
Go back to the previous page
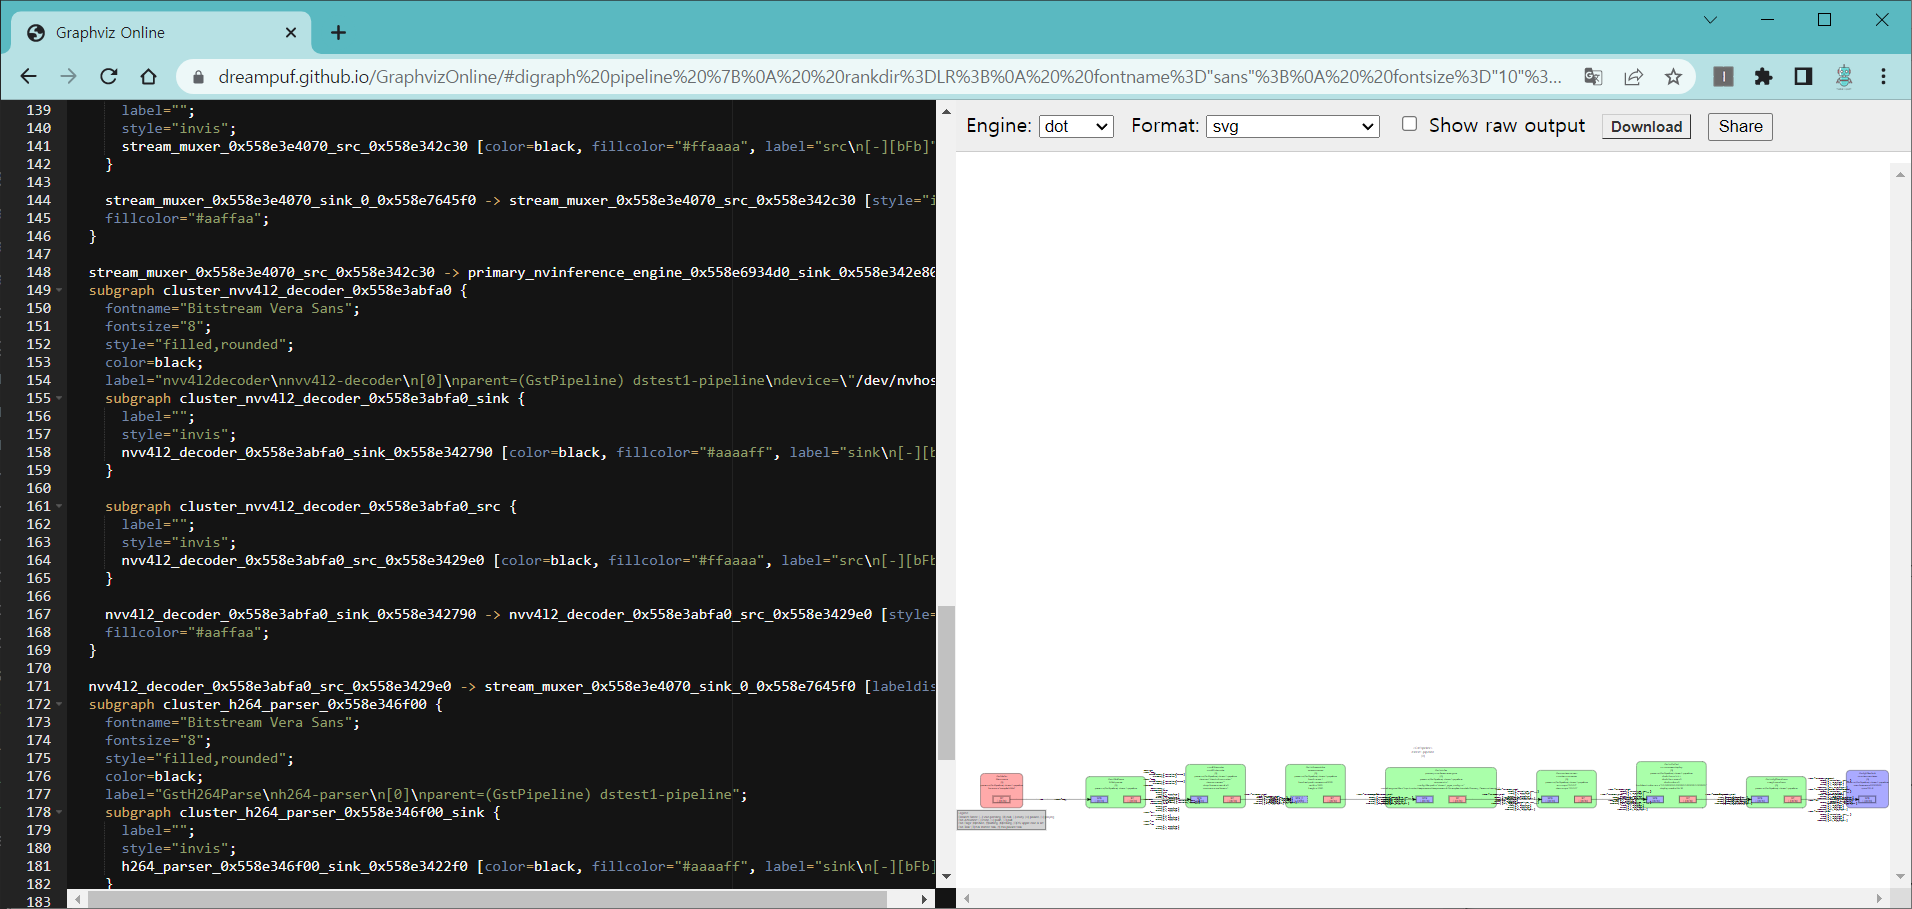pos(28,77)
